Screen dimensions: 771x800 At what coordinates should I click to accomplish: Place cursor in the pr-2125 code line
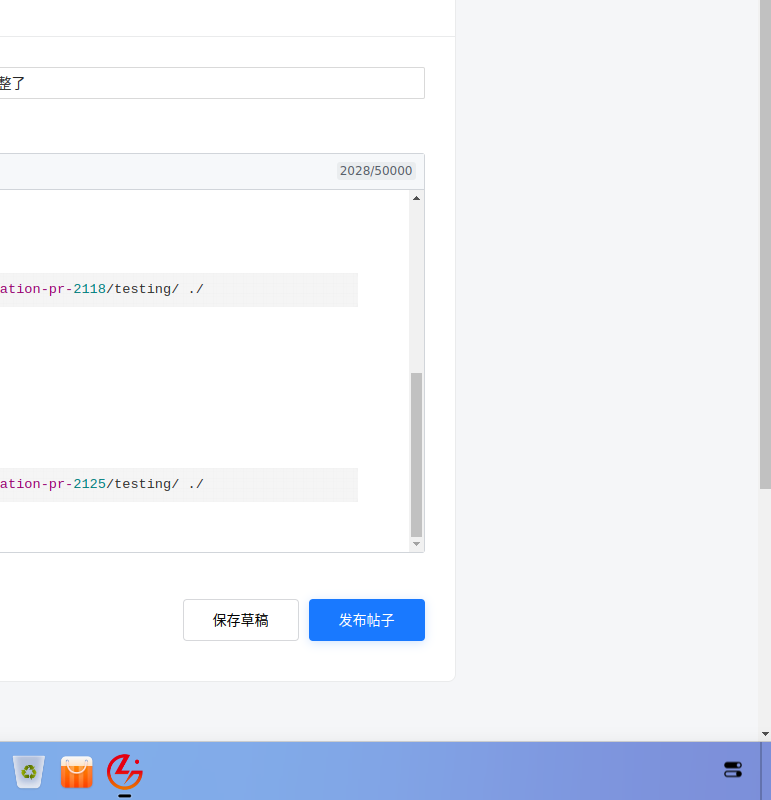(x=179, y=484)
